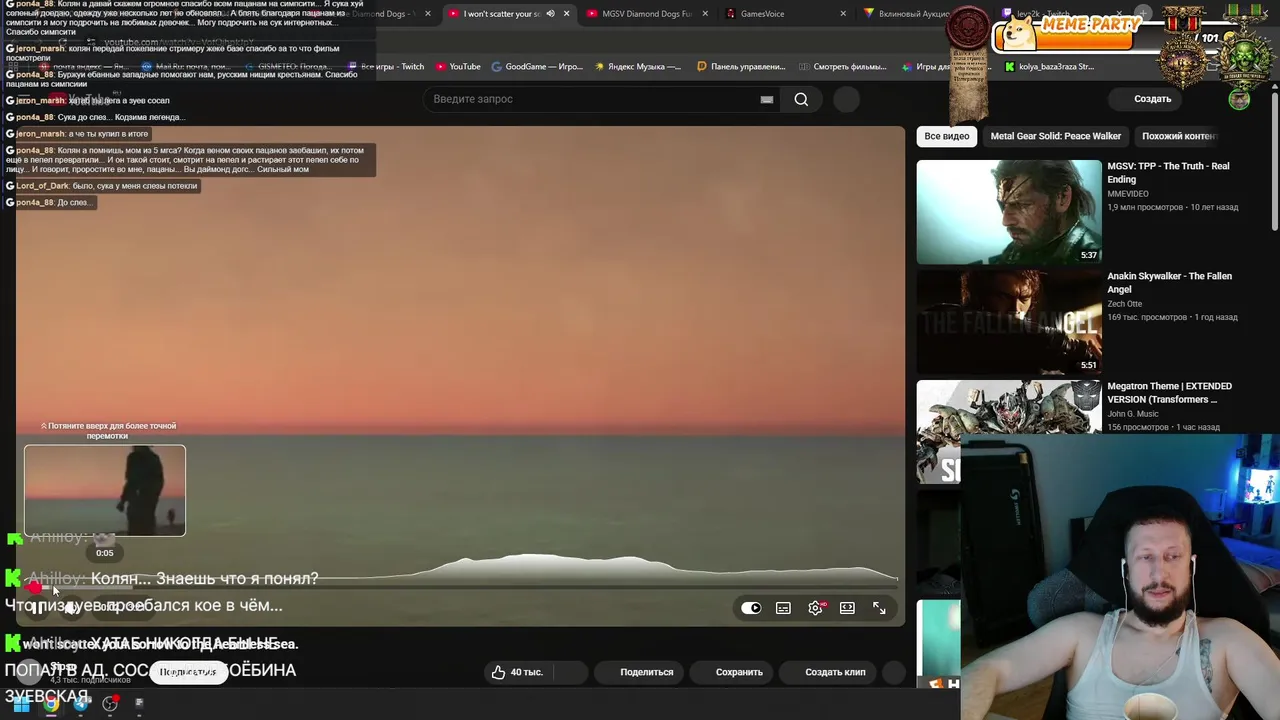Enter fullscreen mode in the video player

879,608
